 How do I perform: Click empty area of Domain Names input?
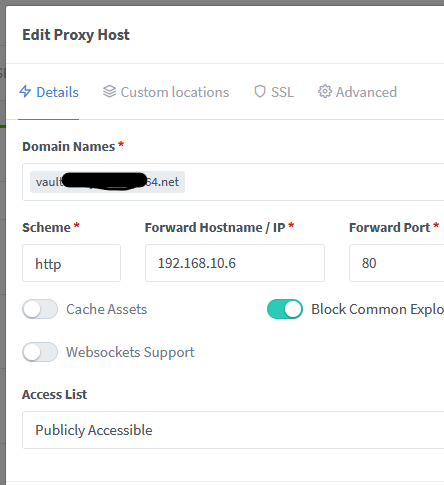point(313,182)
